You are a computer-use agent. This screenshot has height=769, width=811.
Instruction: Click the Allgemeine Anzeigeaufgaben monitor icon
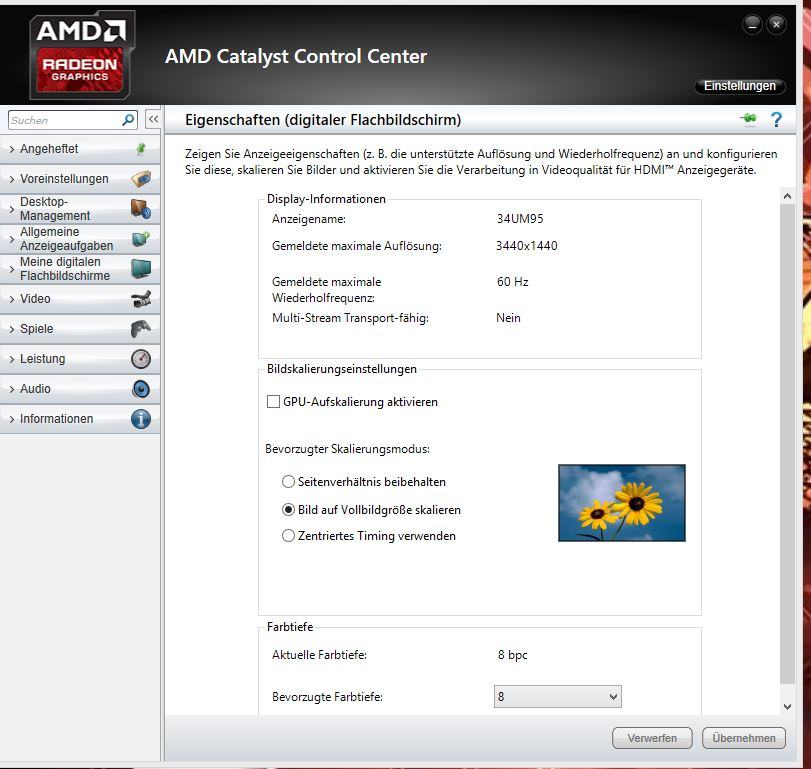[x=141, y=239]
